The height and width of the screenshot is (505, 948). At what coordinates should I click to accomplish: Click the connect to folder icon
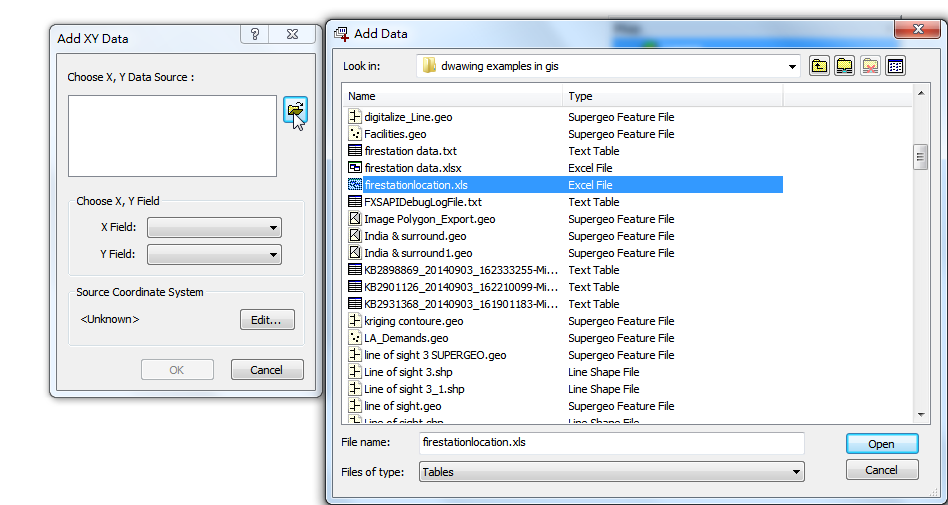844,66
